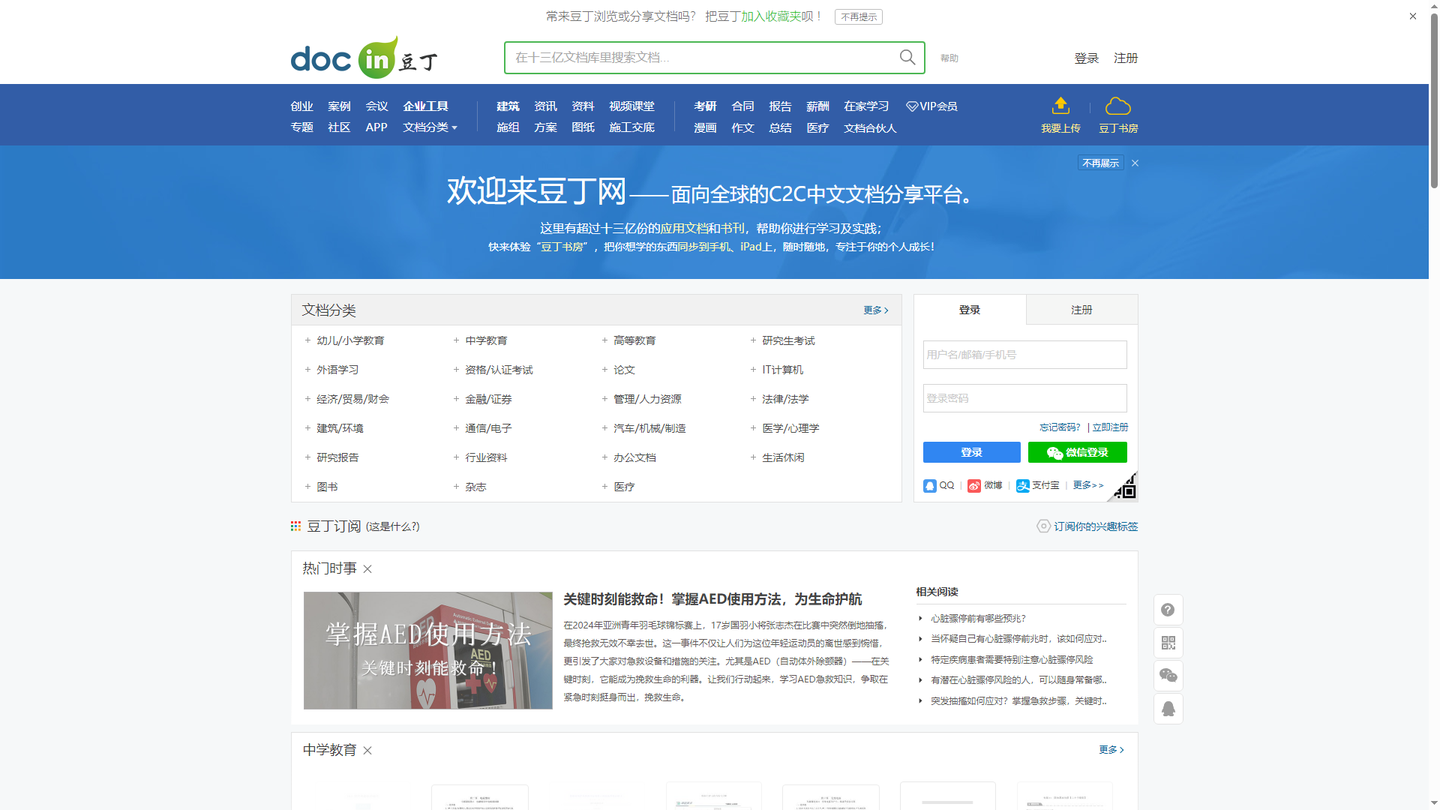Click the 豆丁书房 link in banner text
1440x810 pixels.
tap(562, 247)
